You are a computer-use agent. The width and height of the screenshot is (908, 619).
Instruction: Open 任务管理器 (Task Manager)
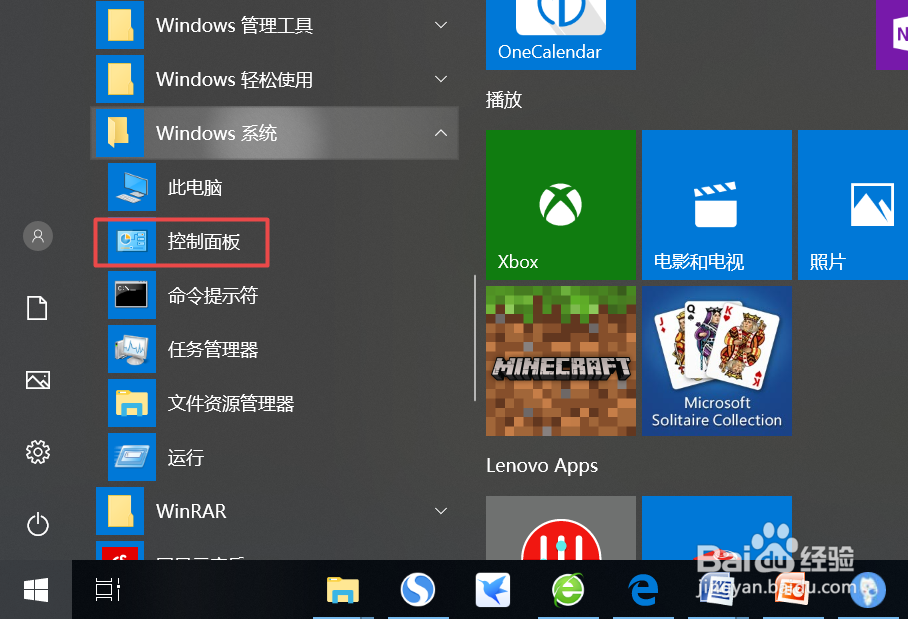pyautogui.click(x=277, y=349)
